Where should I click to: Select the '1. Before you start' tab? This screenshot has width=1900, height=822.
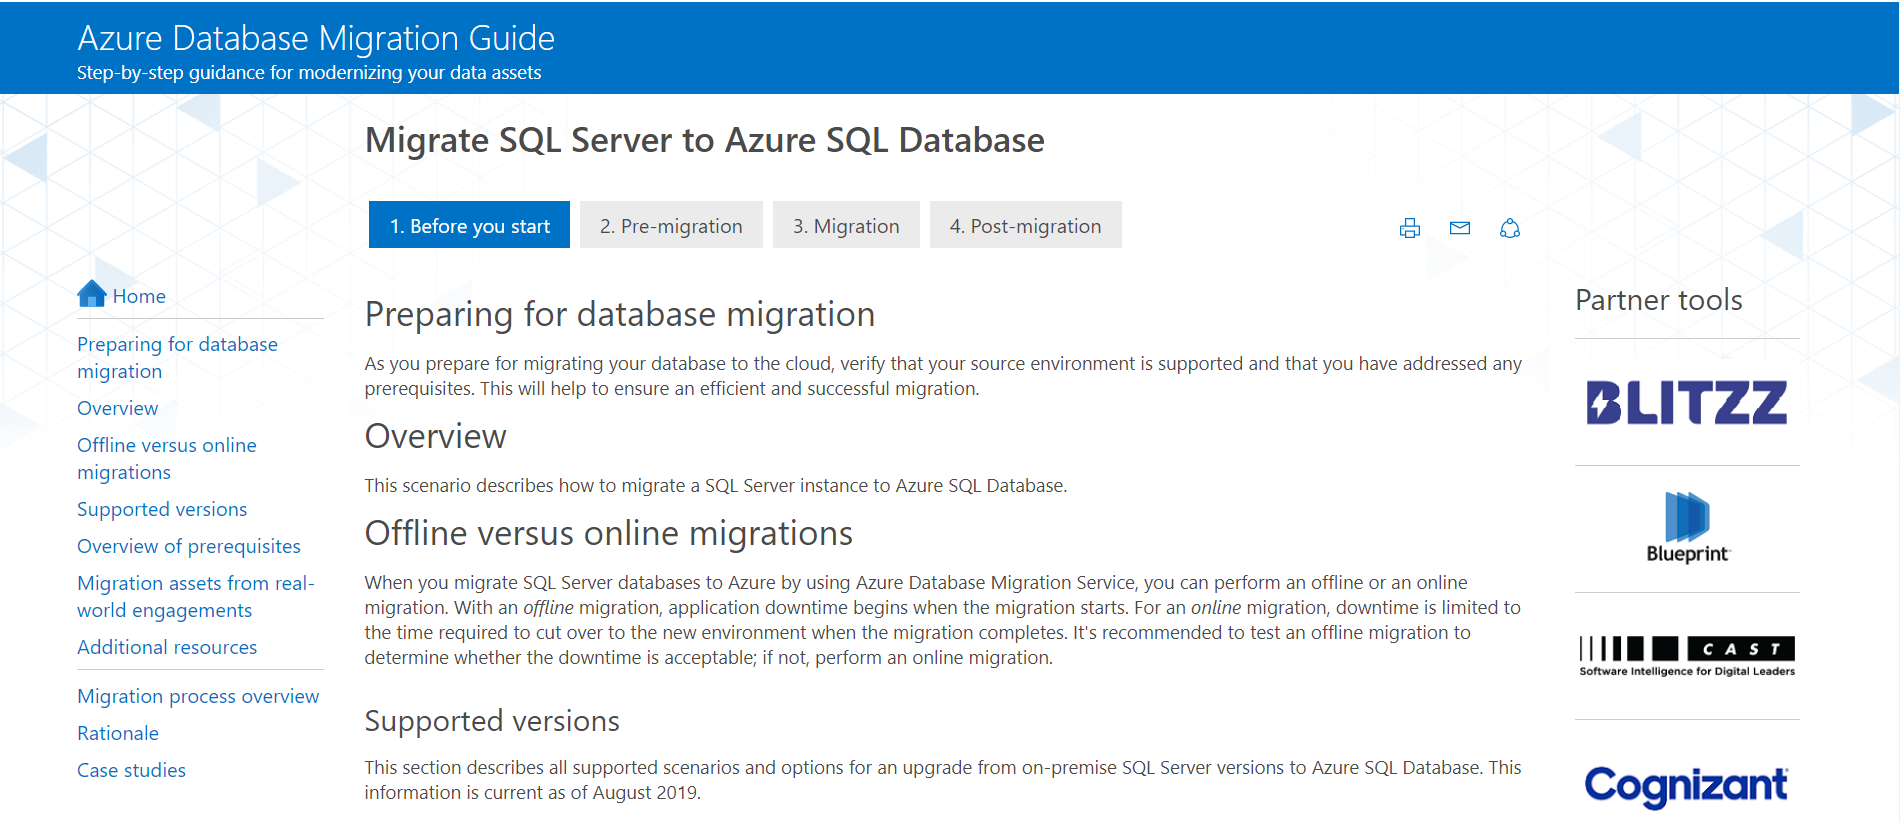coord(469,225)
